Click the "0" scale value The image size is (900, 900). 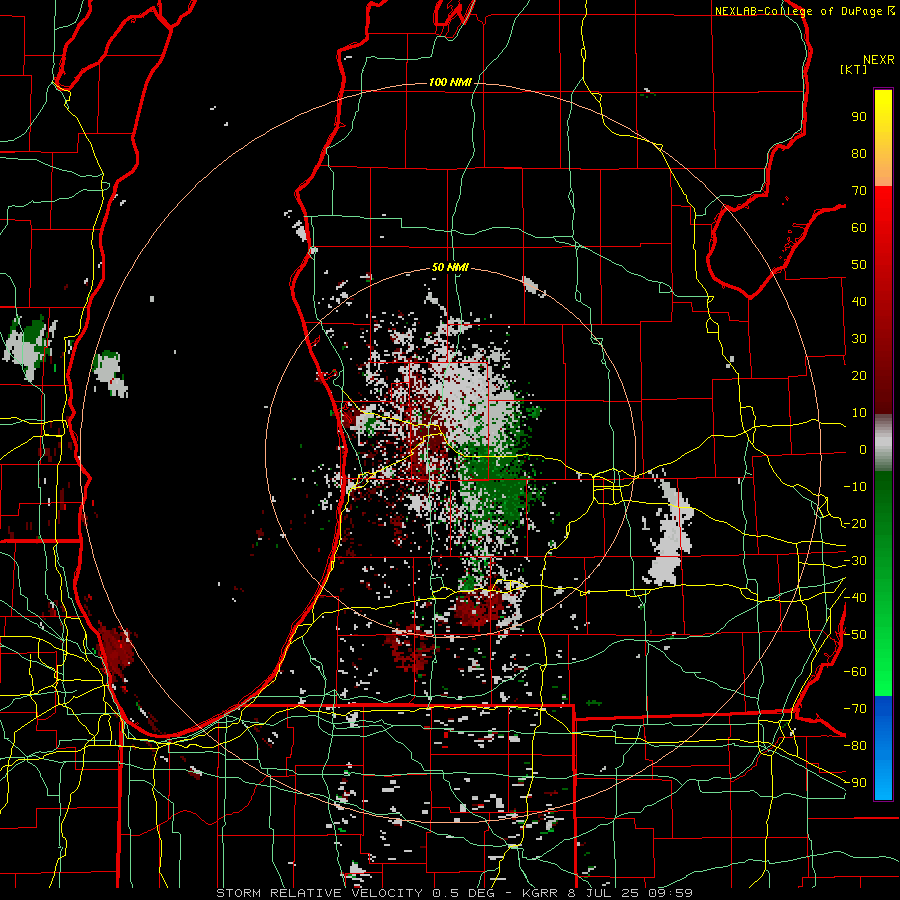pos(863,449)
